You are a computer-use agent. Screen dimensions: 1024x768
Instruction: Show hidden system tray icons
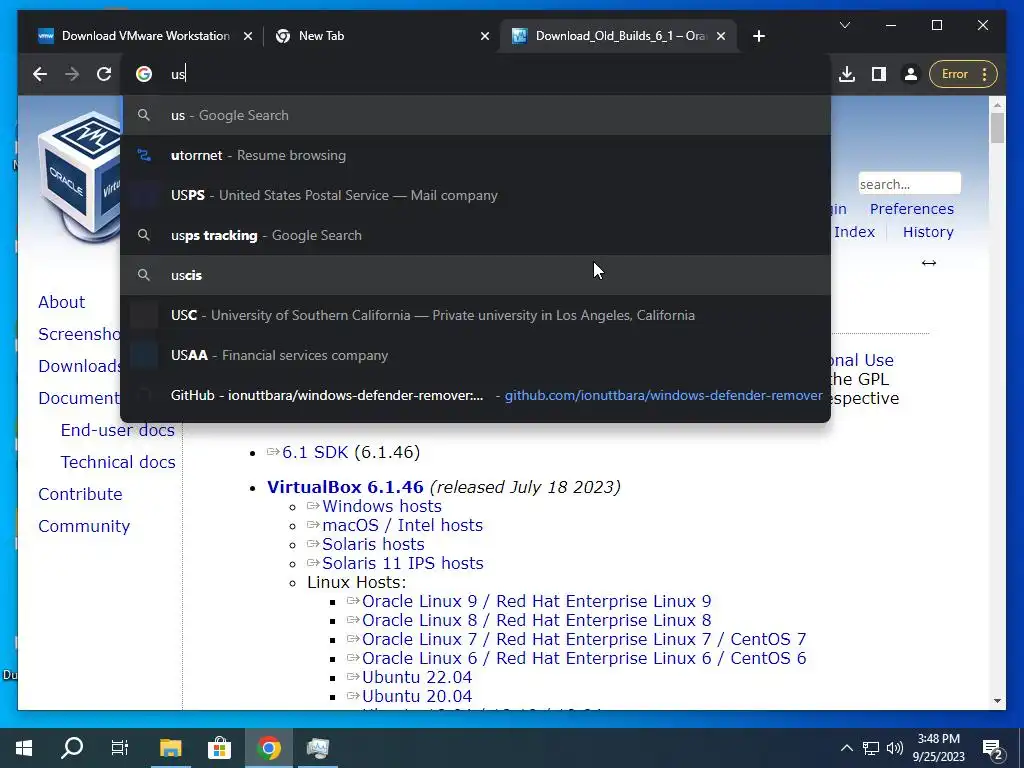tap(846, 748)
